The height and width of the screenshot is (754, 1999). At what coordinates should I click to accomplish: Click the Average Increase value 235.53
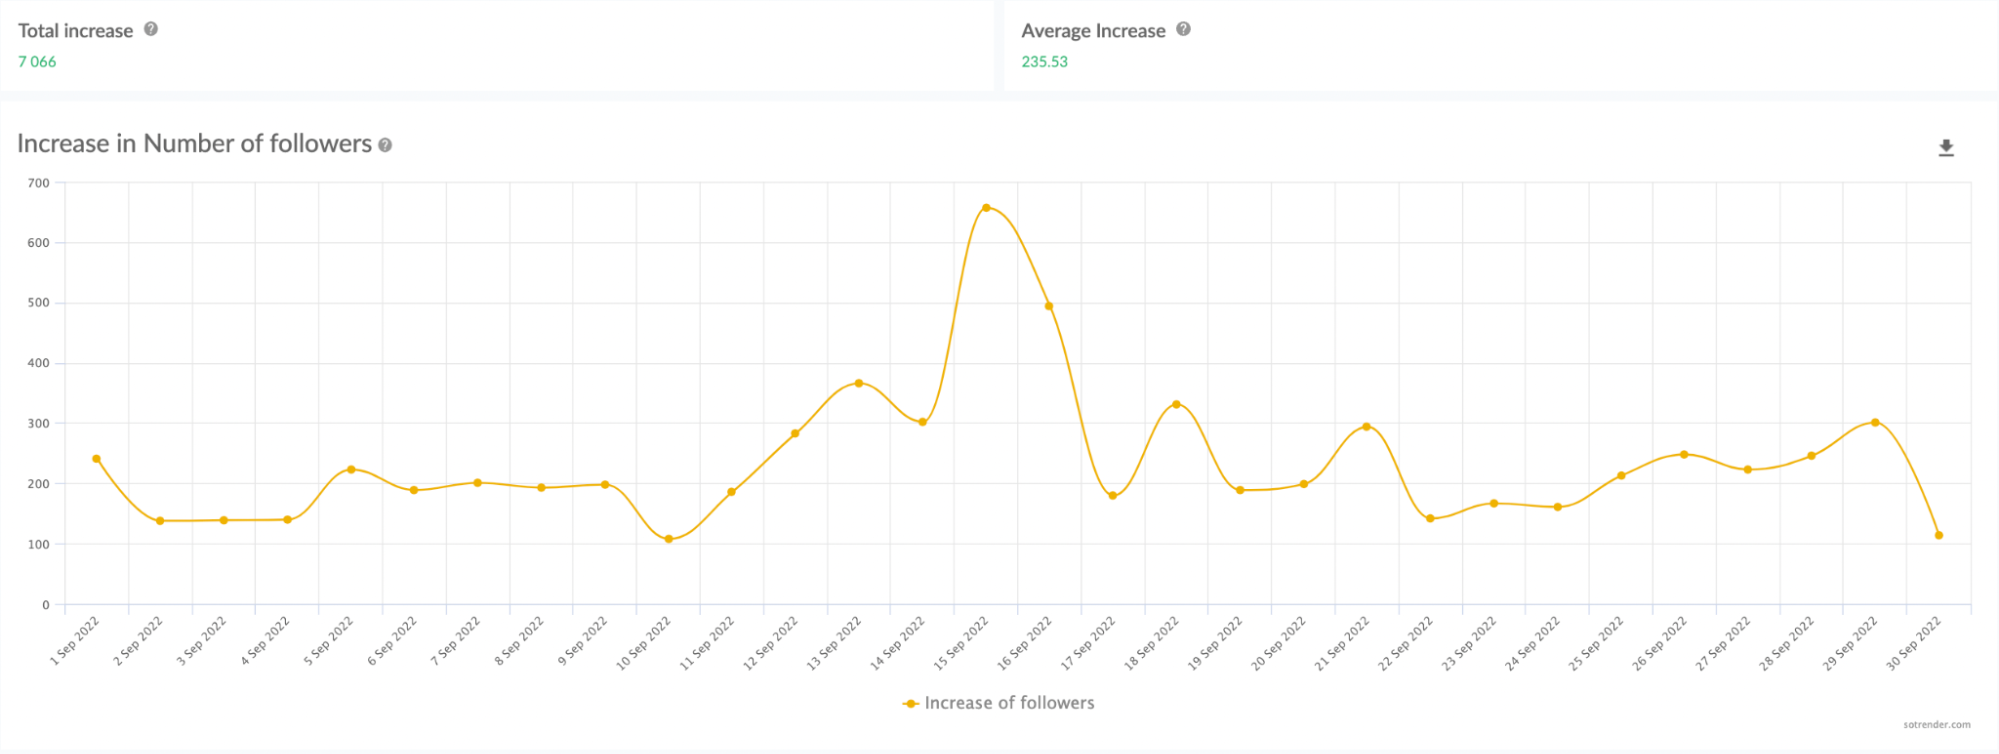tap(1044, 62)
